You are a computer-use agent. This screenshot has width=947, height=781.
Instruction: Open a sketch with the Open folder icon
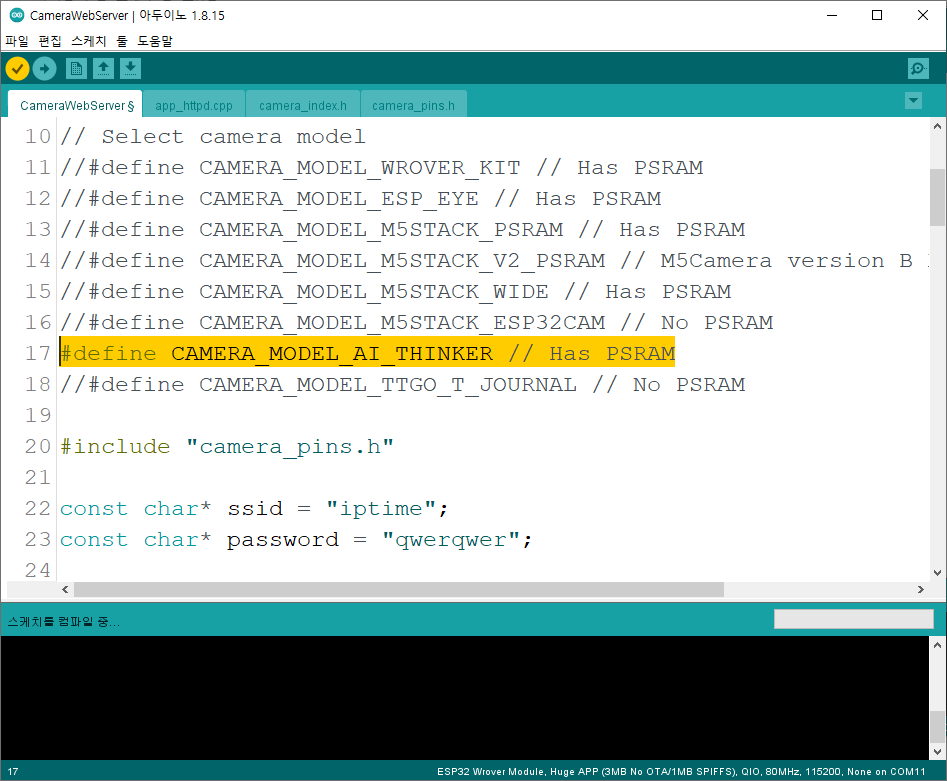(x=104, y=68)
